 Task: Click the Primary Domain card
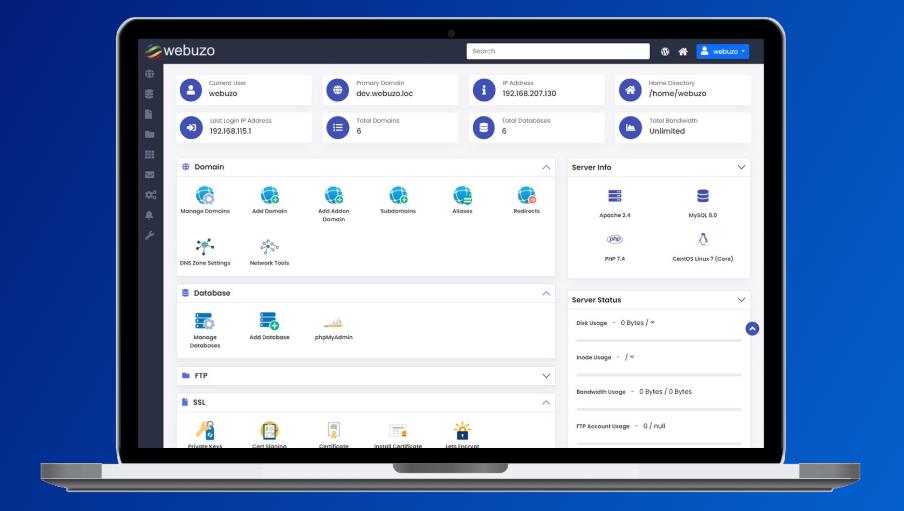point(390,90)
